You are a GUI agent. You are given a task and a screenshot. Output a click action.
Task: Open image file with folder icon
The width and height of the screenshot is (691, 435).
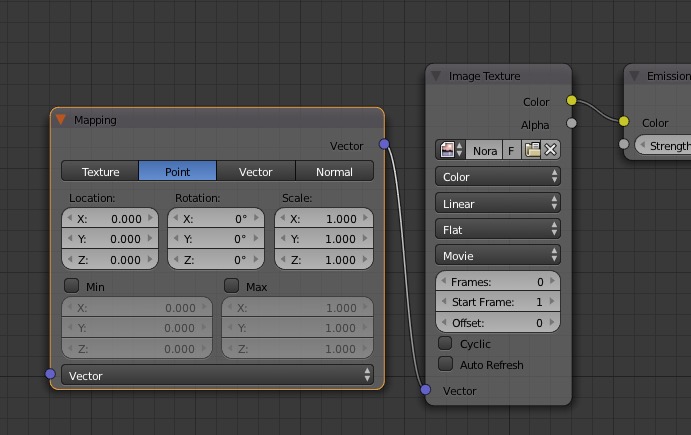tap(532, 150)
